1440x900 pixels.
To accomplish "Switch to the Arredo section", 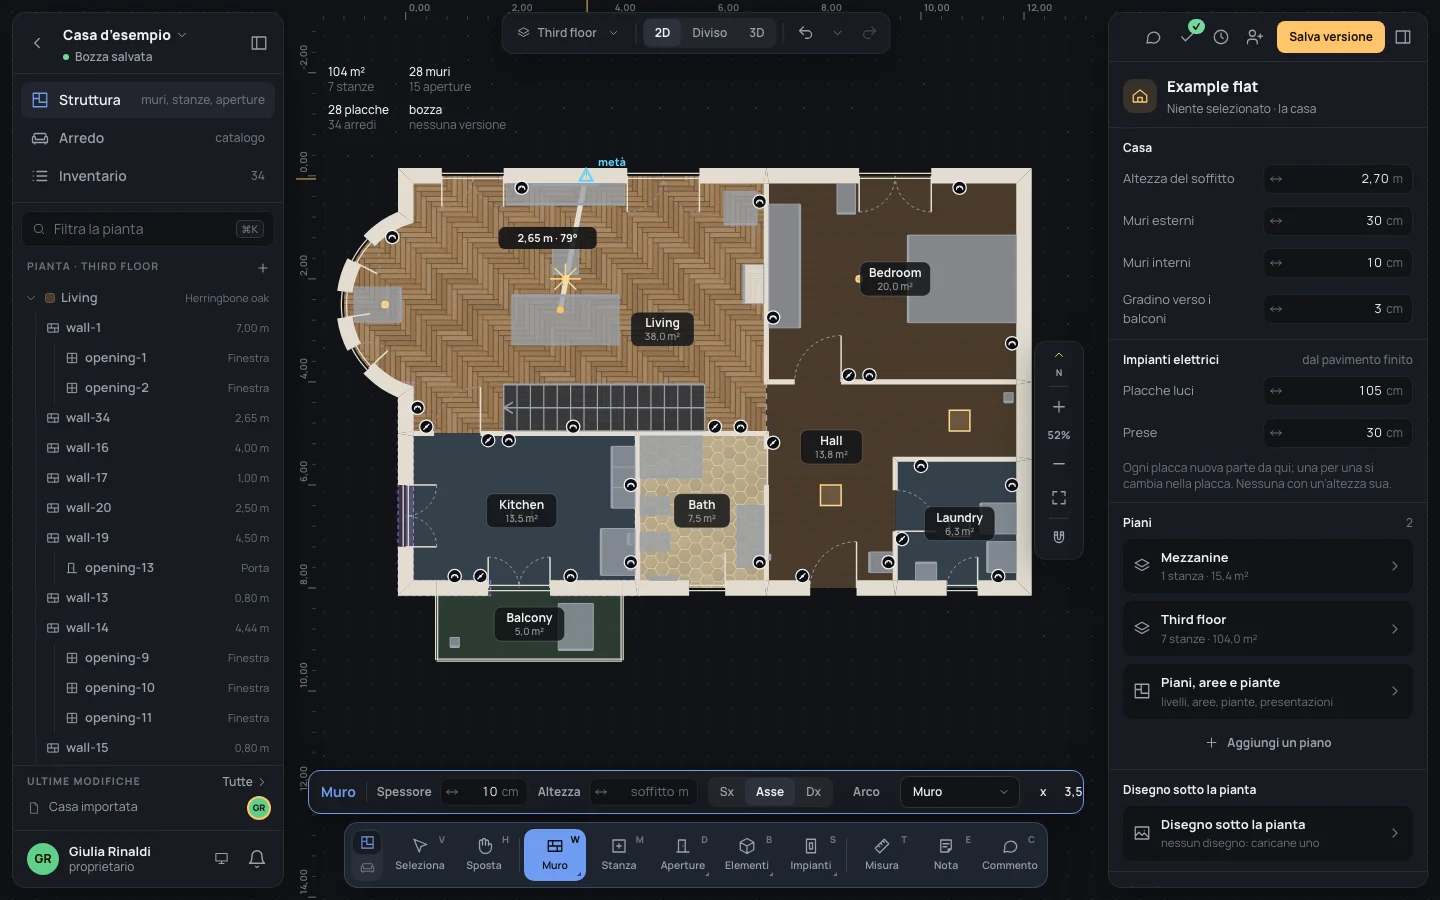I will 148,138.
